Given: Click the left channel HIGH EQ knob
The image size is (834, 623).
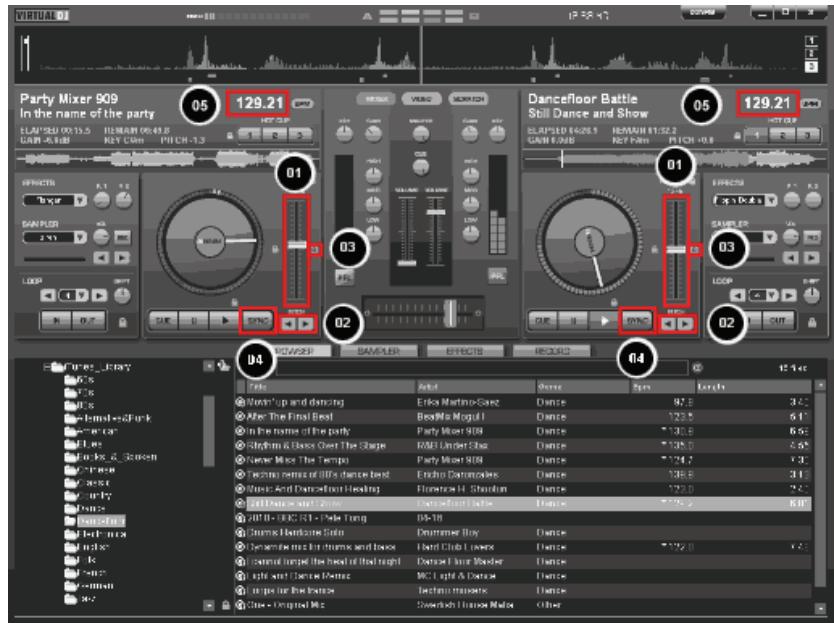Looking at the screenshot, I should click(373, 174).
